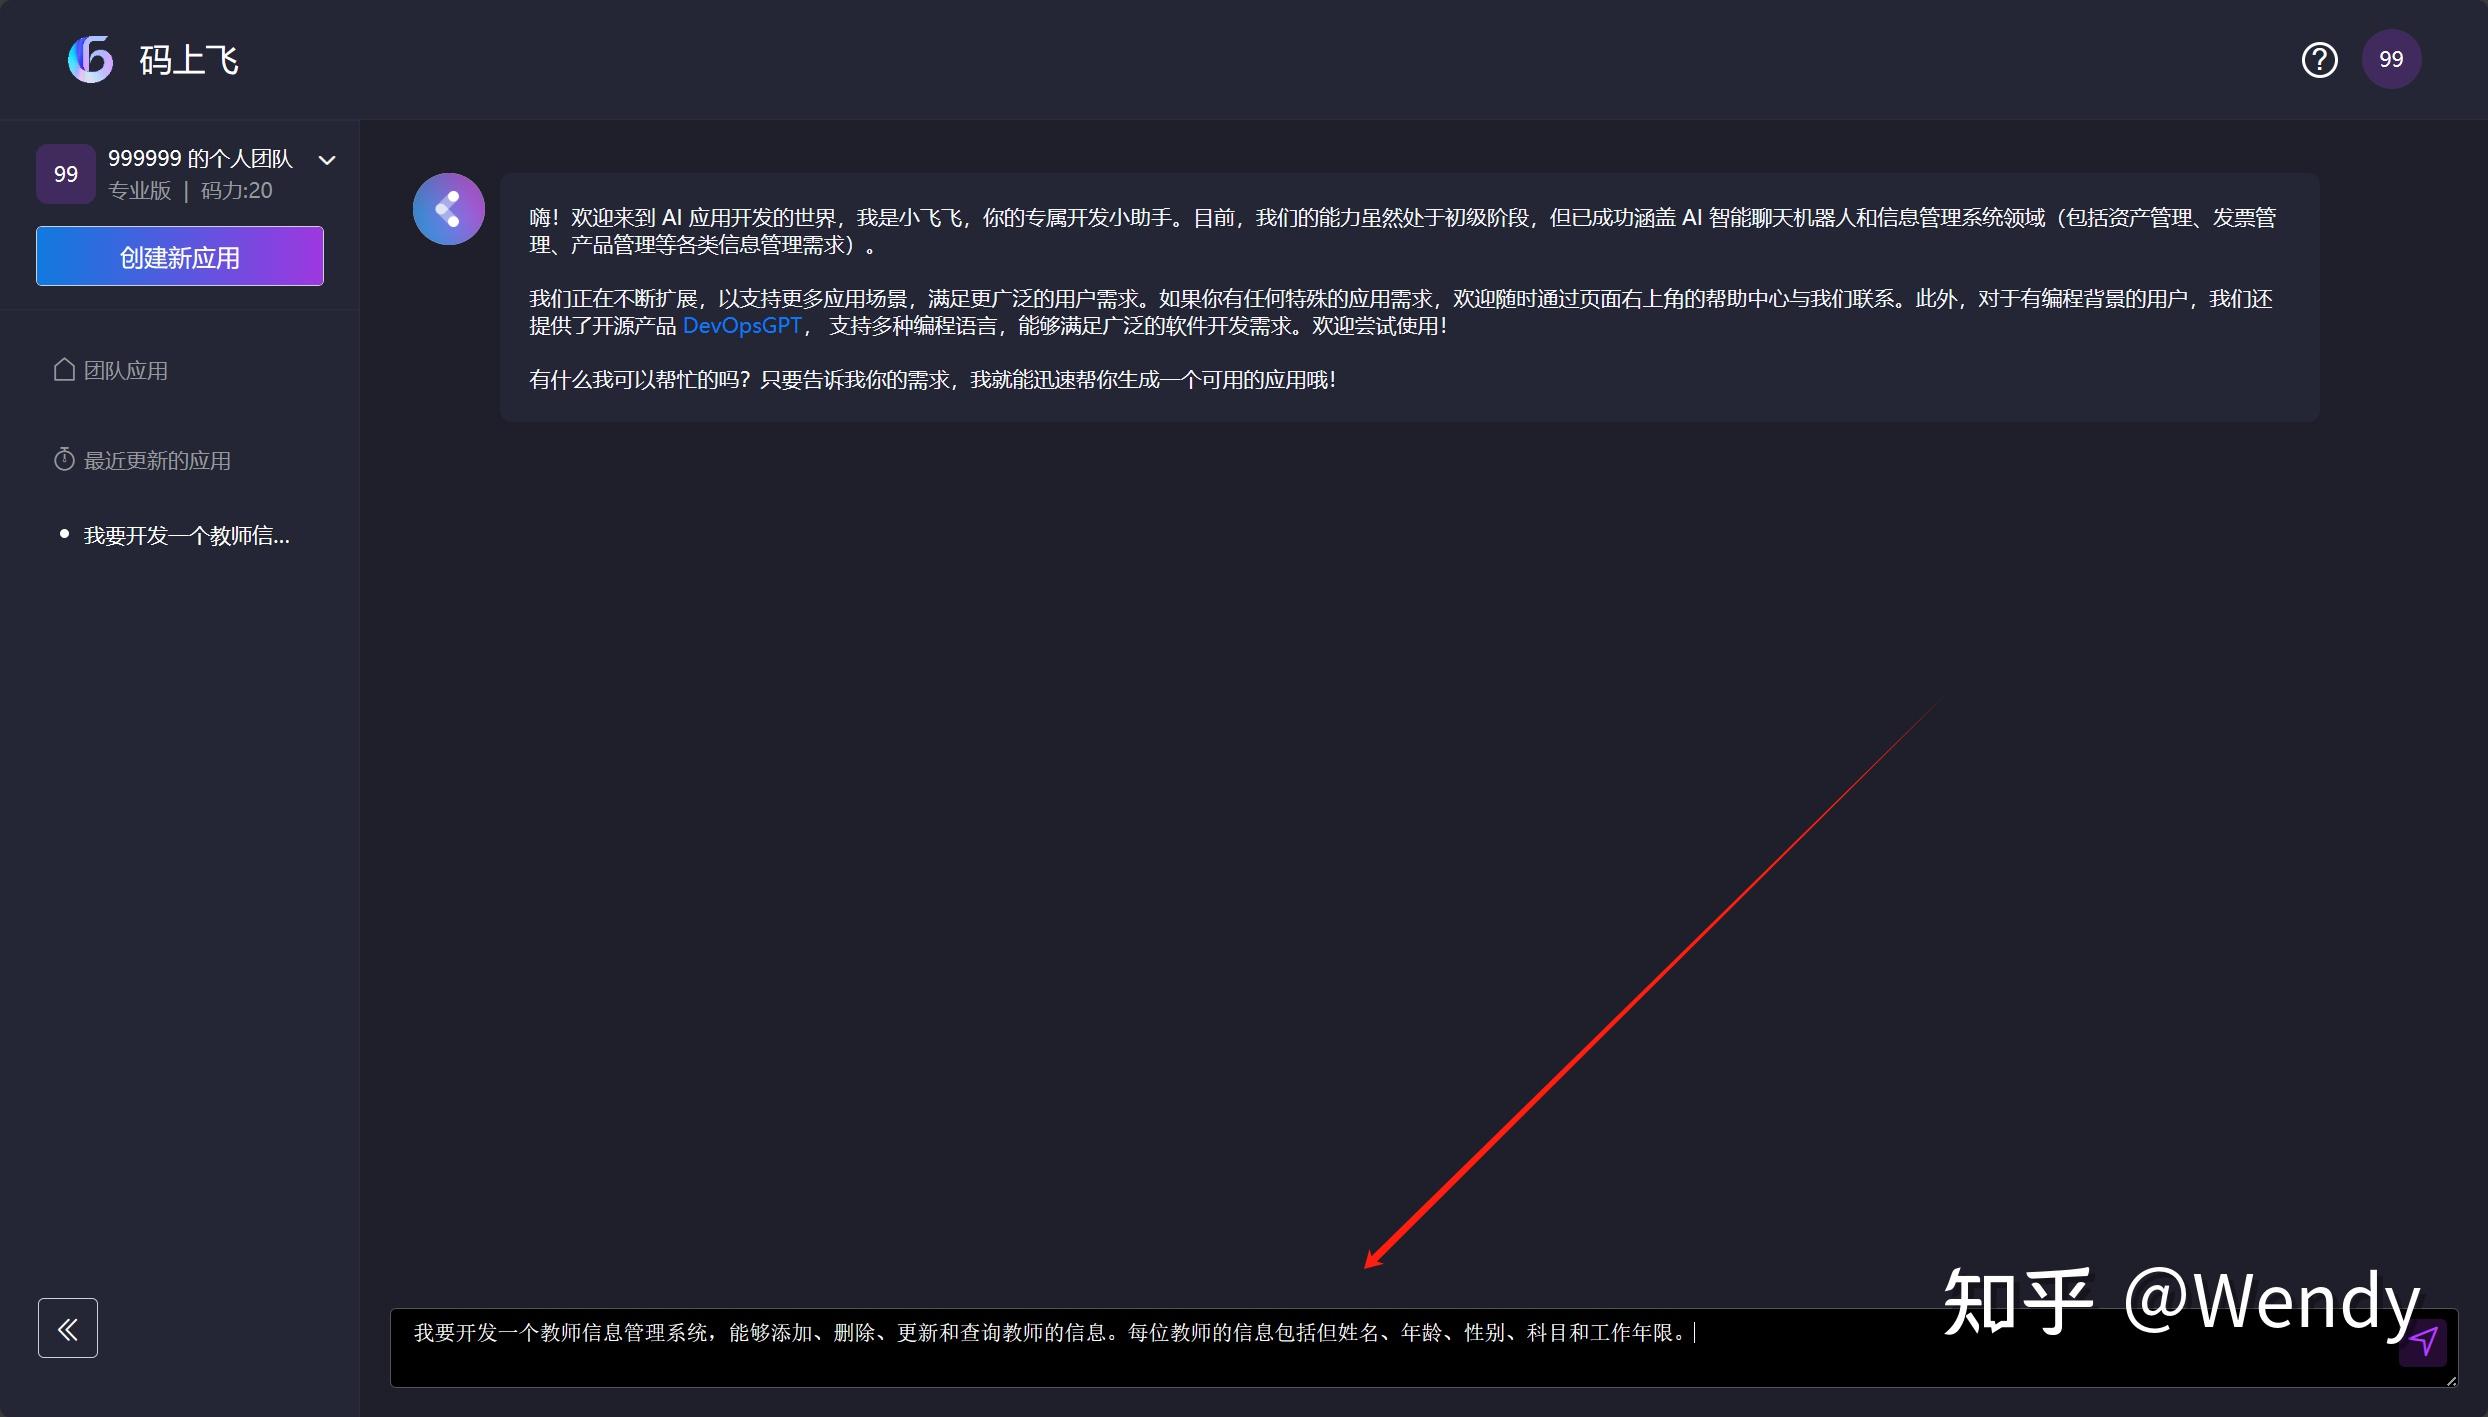2488x1417 pixels.
Task: Click the 最近更新的应用 clock icon
Action: 63,459
